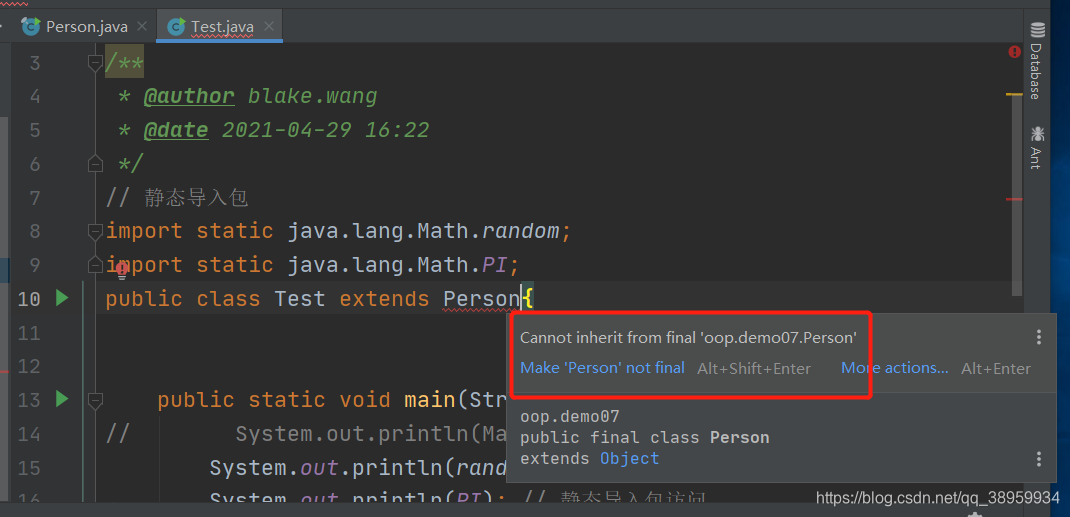Viewport: 1070px width, 517px height.
Task: Click 'PI' in the static import line
Action: click(496, 265)
